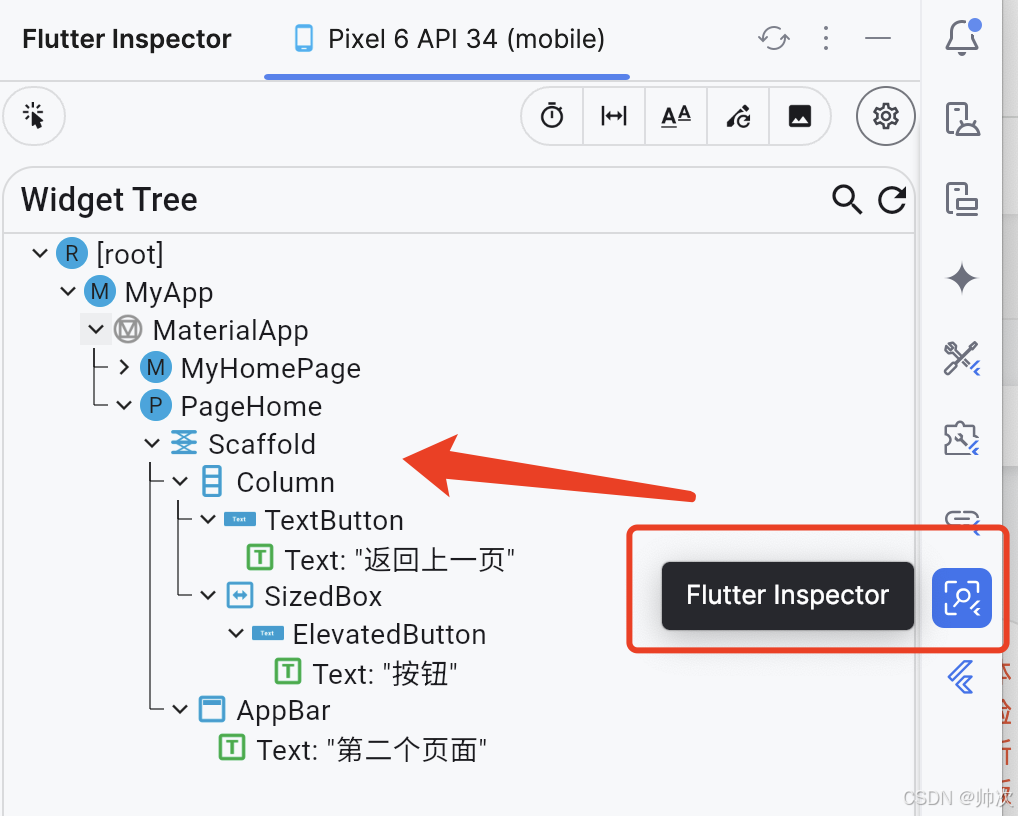Image resolution: width=1018 pixels, height=816 pixels.
Task: Click the blue R icon beside [root]
Action: 71,253
